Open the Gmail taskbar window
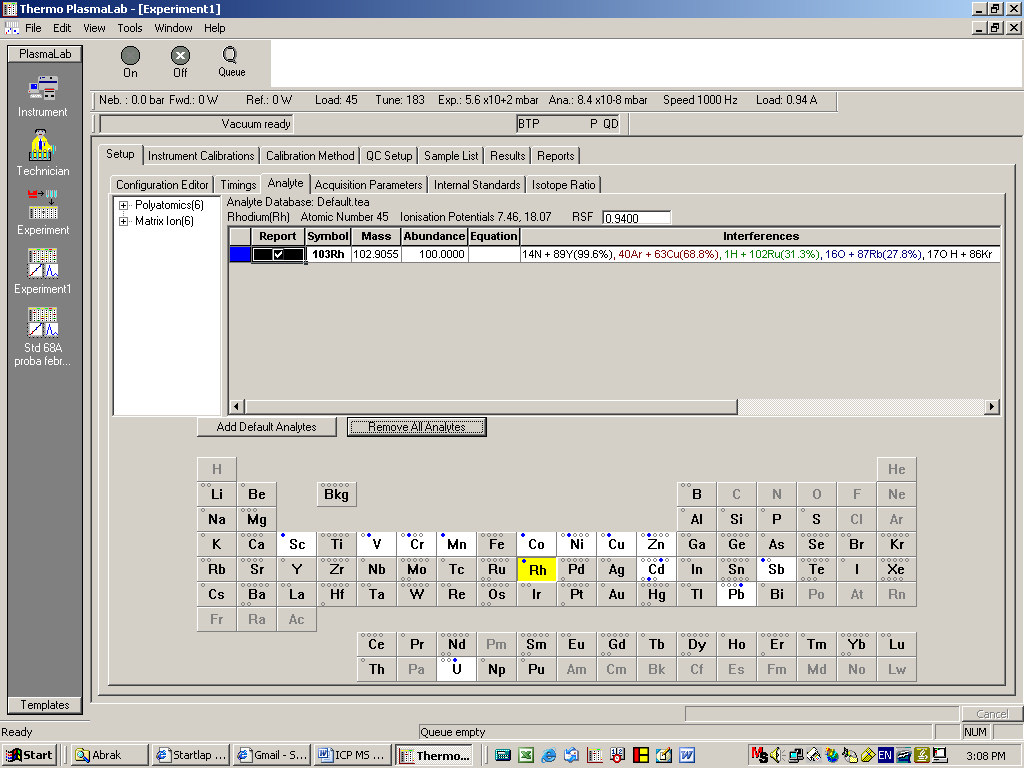Image resolution: width=1024 pixels, height=768 pixels. coord(272,755)
